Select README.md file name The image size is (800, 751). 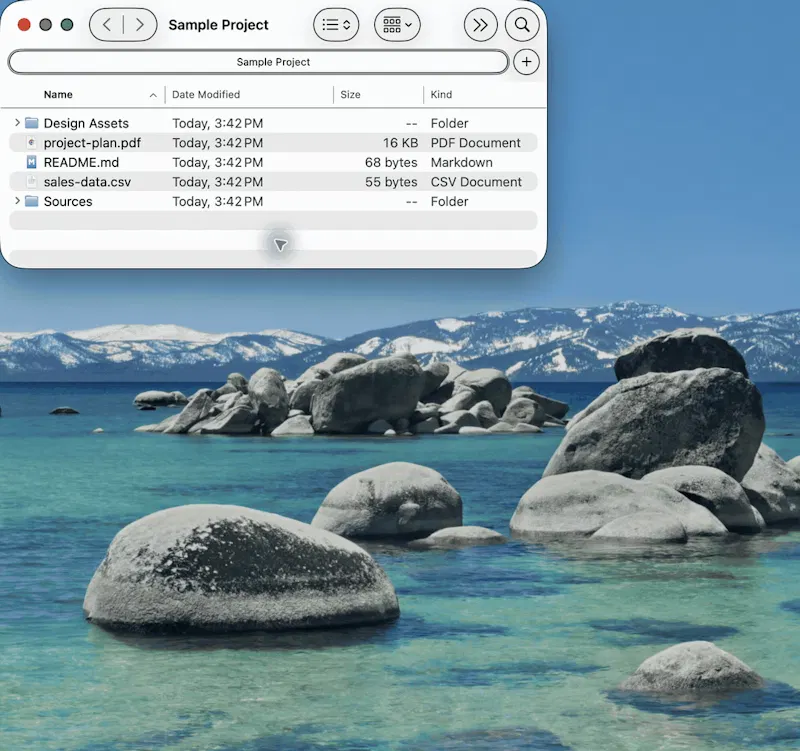coord(81,162)
